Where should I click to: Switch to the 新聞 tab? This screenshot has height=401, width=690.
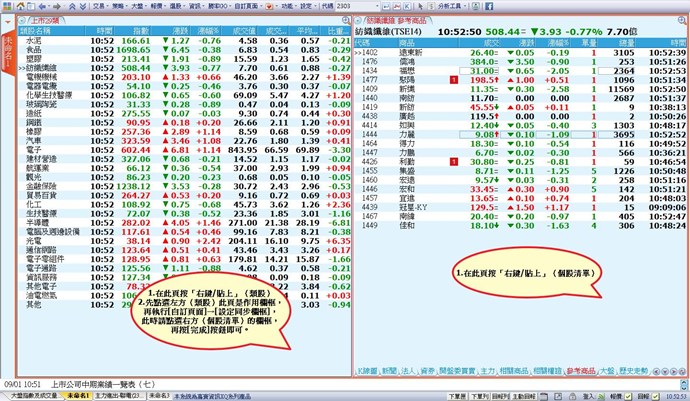tap(389, 371)
